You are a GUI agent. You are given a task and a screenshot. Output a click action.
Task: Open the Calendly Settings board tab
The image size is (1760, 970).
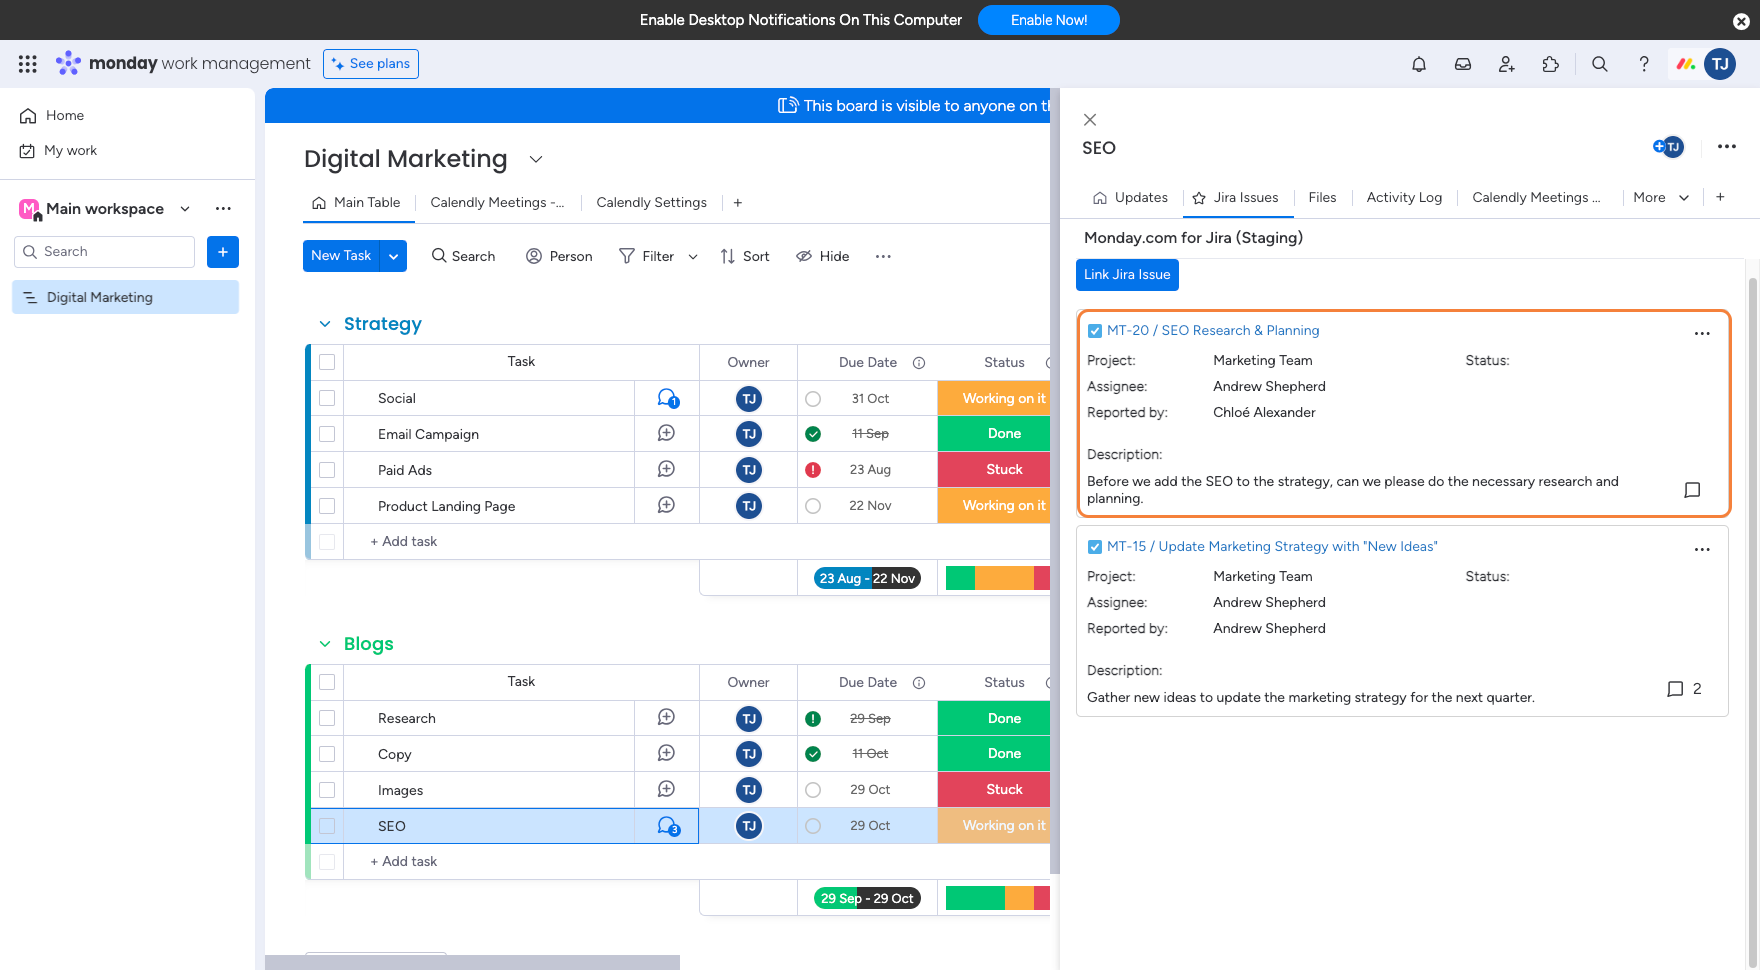pos(651,202)
